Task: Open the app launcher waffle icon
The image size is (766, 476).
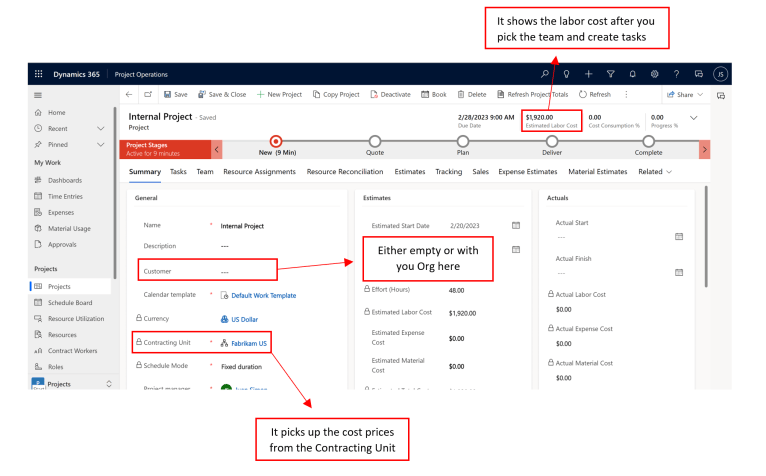Action: (39, 74)
